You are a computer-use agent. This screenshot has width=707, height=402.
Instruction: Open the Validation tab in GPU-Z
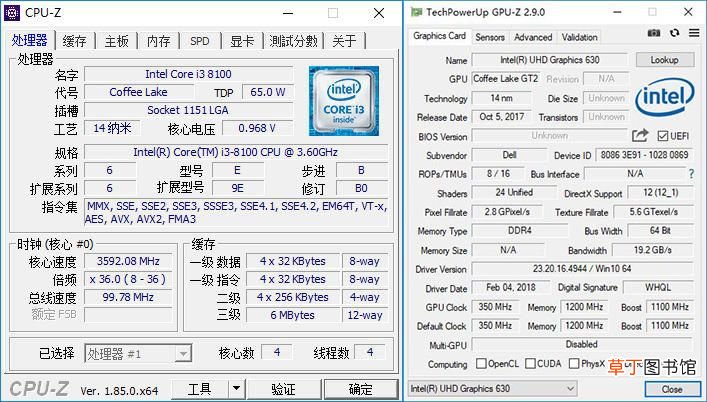click(579, 37)
